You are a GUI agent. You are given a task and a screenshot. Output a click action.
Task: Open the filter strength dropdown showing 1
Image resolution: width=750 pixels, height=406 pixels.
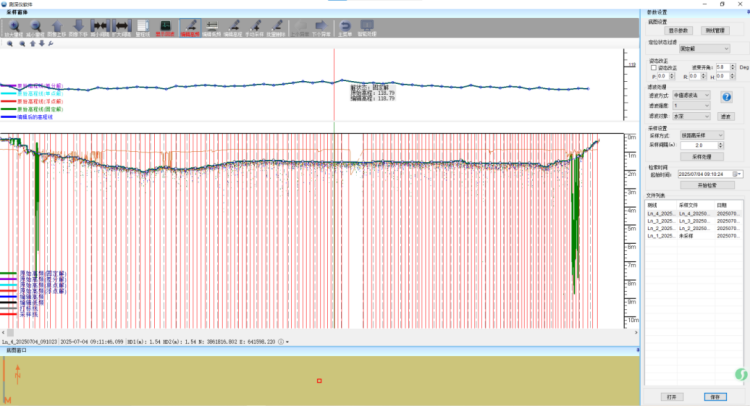click(691, 106)
